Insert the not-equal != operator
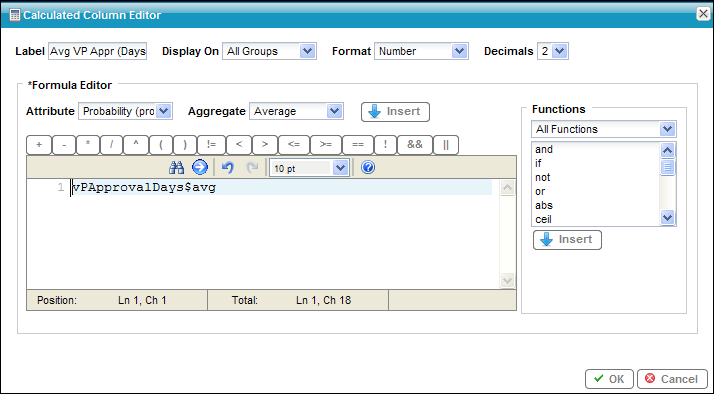This screenshot has height=394, width=714. 211,145
